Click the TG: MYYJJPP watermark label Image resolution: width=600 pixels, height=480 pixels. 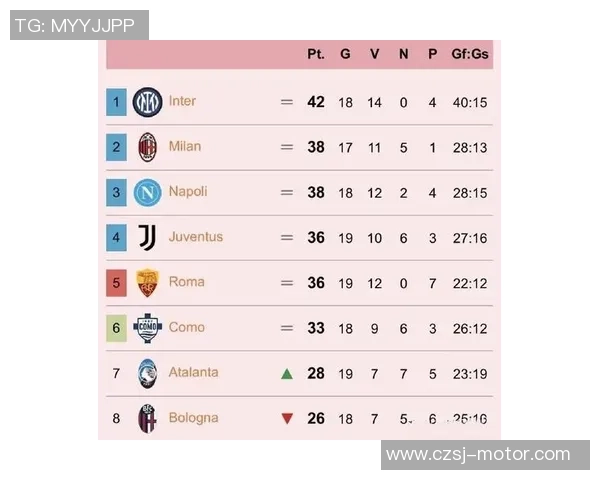click(79, 25)
